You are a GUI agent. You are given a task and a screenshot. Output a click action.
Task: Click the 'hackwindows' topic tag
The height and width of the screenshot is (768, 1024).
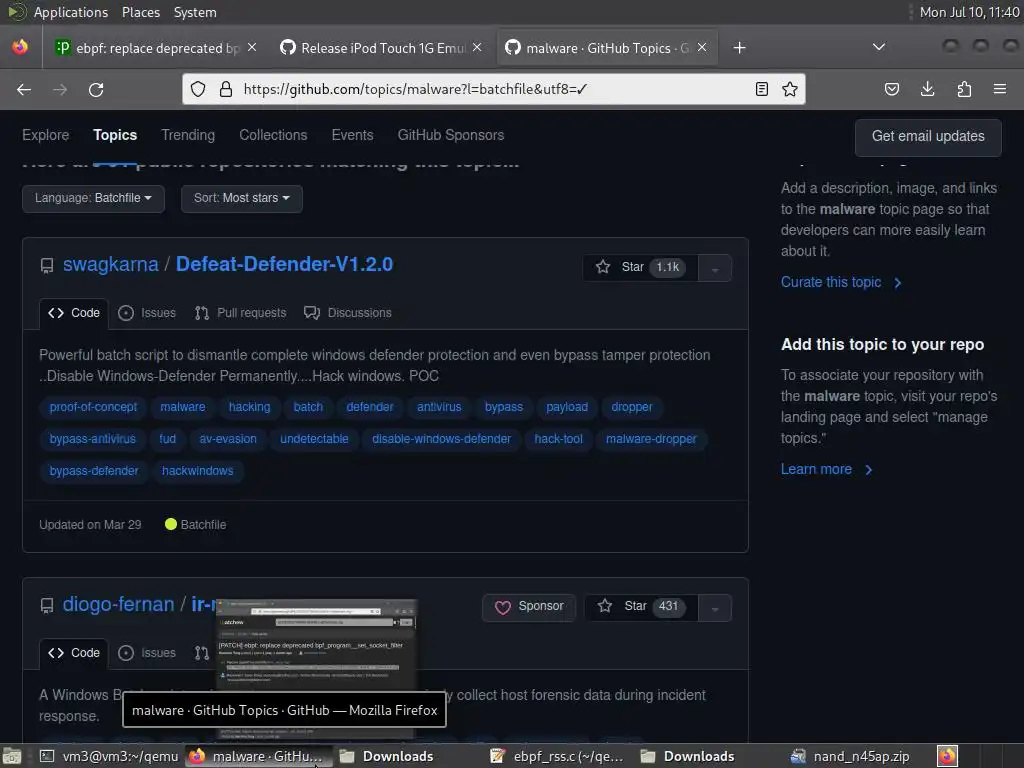tap(197, 471)
